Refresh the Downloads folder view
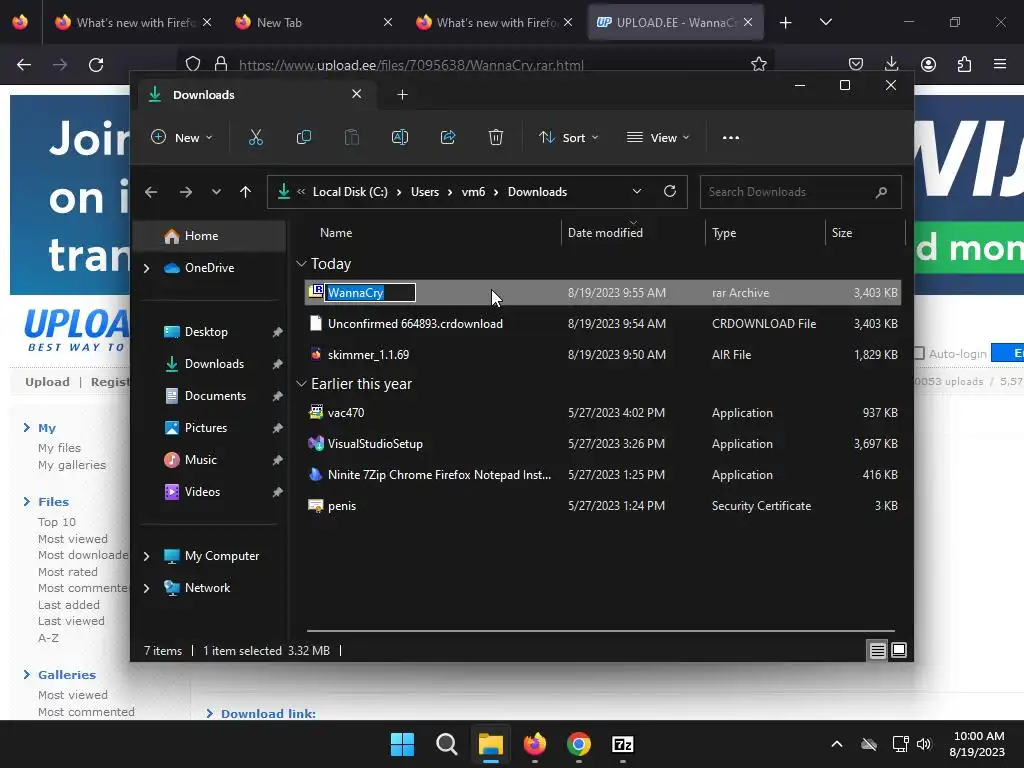Viewport: 1024px width, 768px height. [669, 191]
